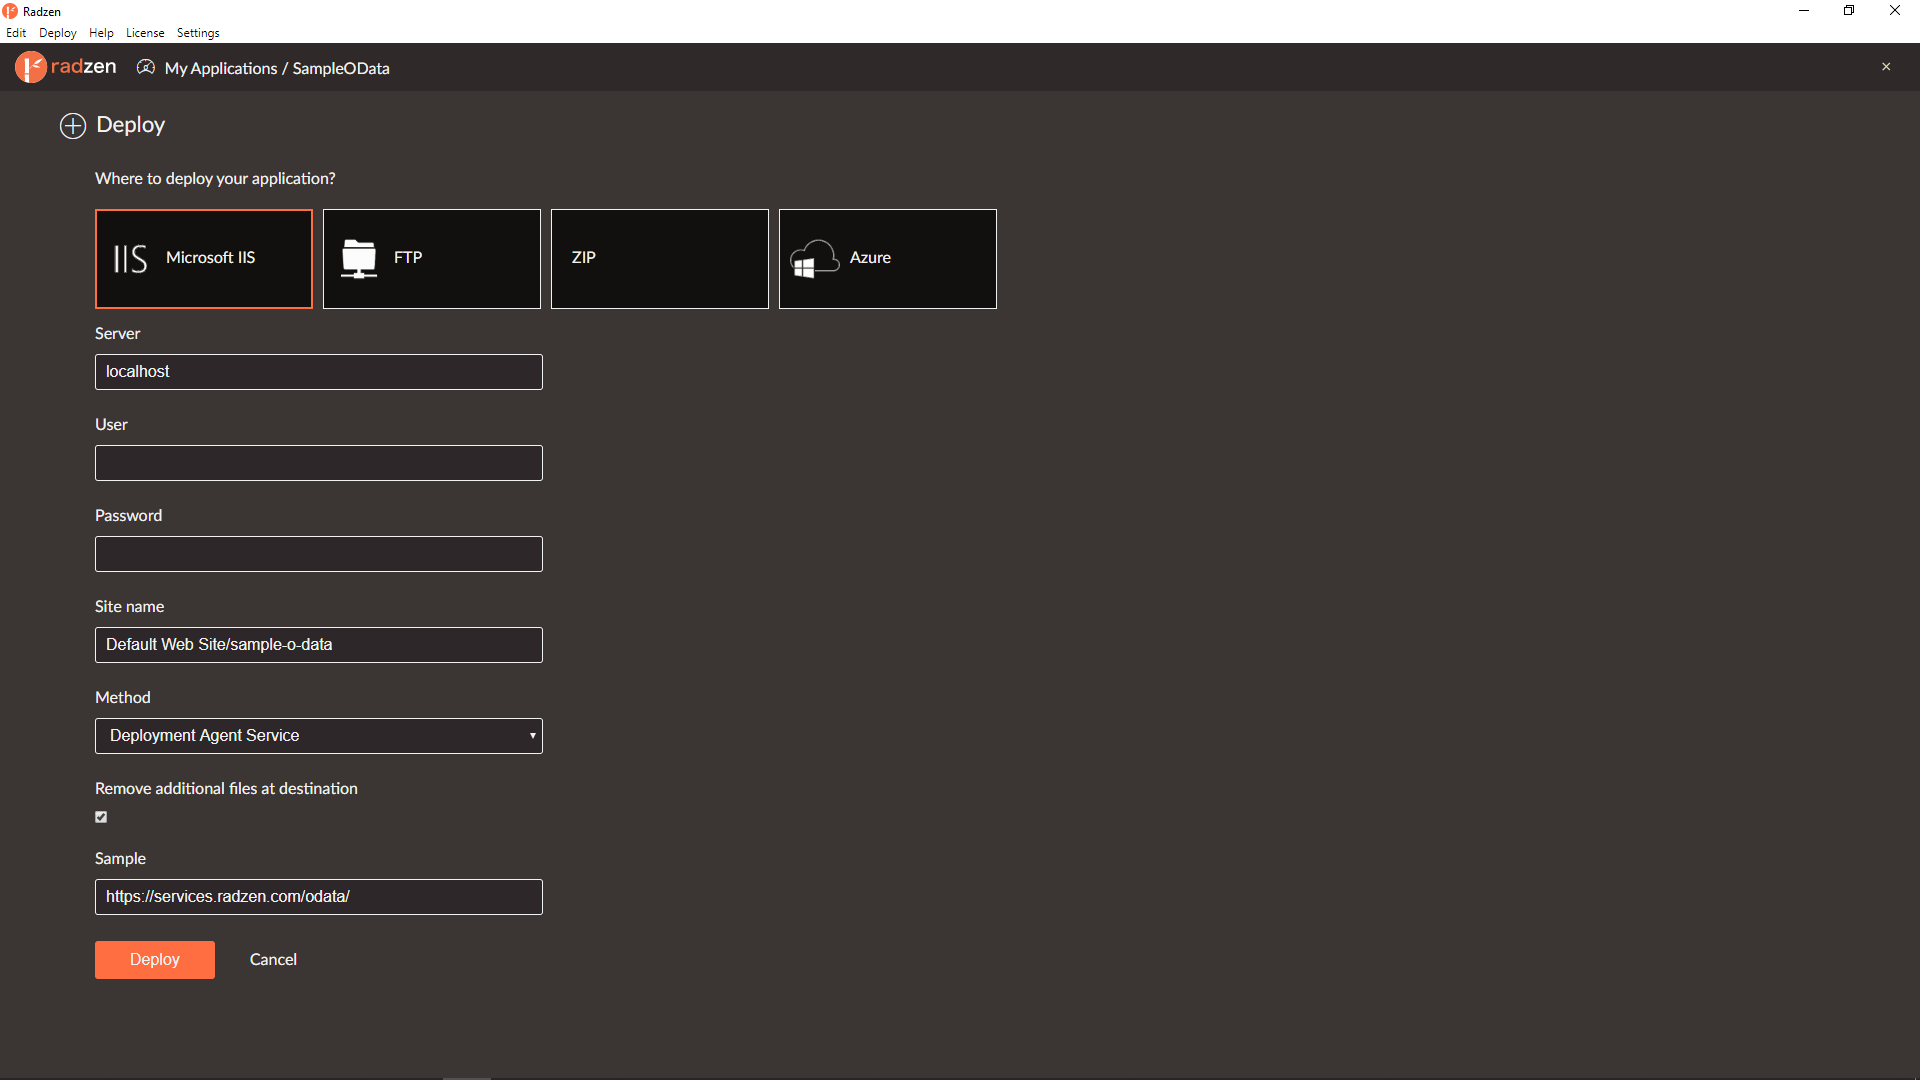Viewport: 1920px width, 1080px height.
Task: Select FTP deployment target
Action: (x=431, y=257)
